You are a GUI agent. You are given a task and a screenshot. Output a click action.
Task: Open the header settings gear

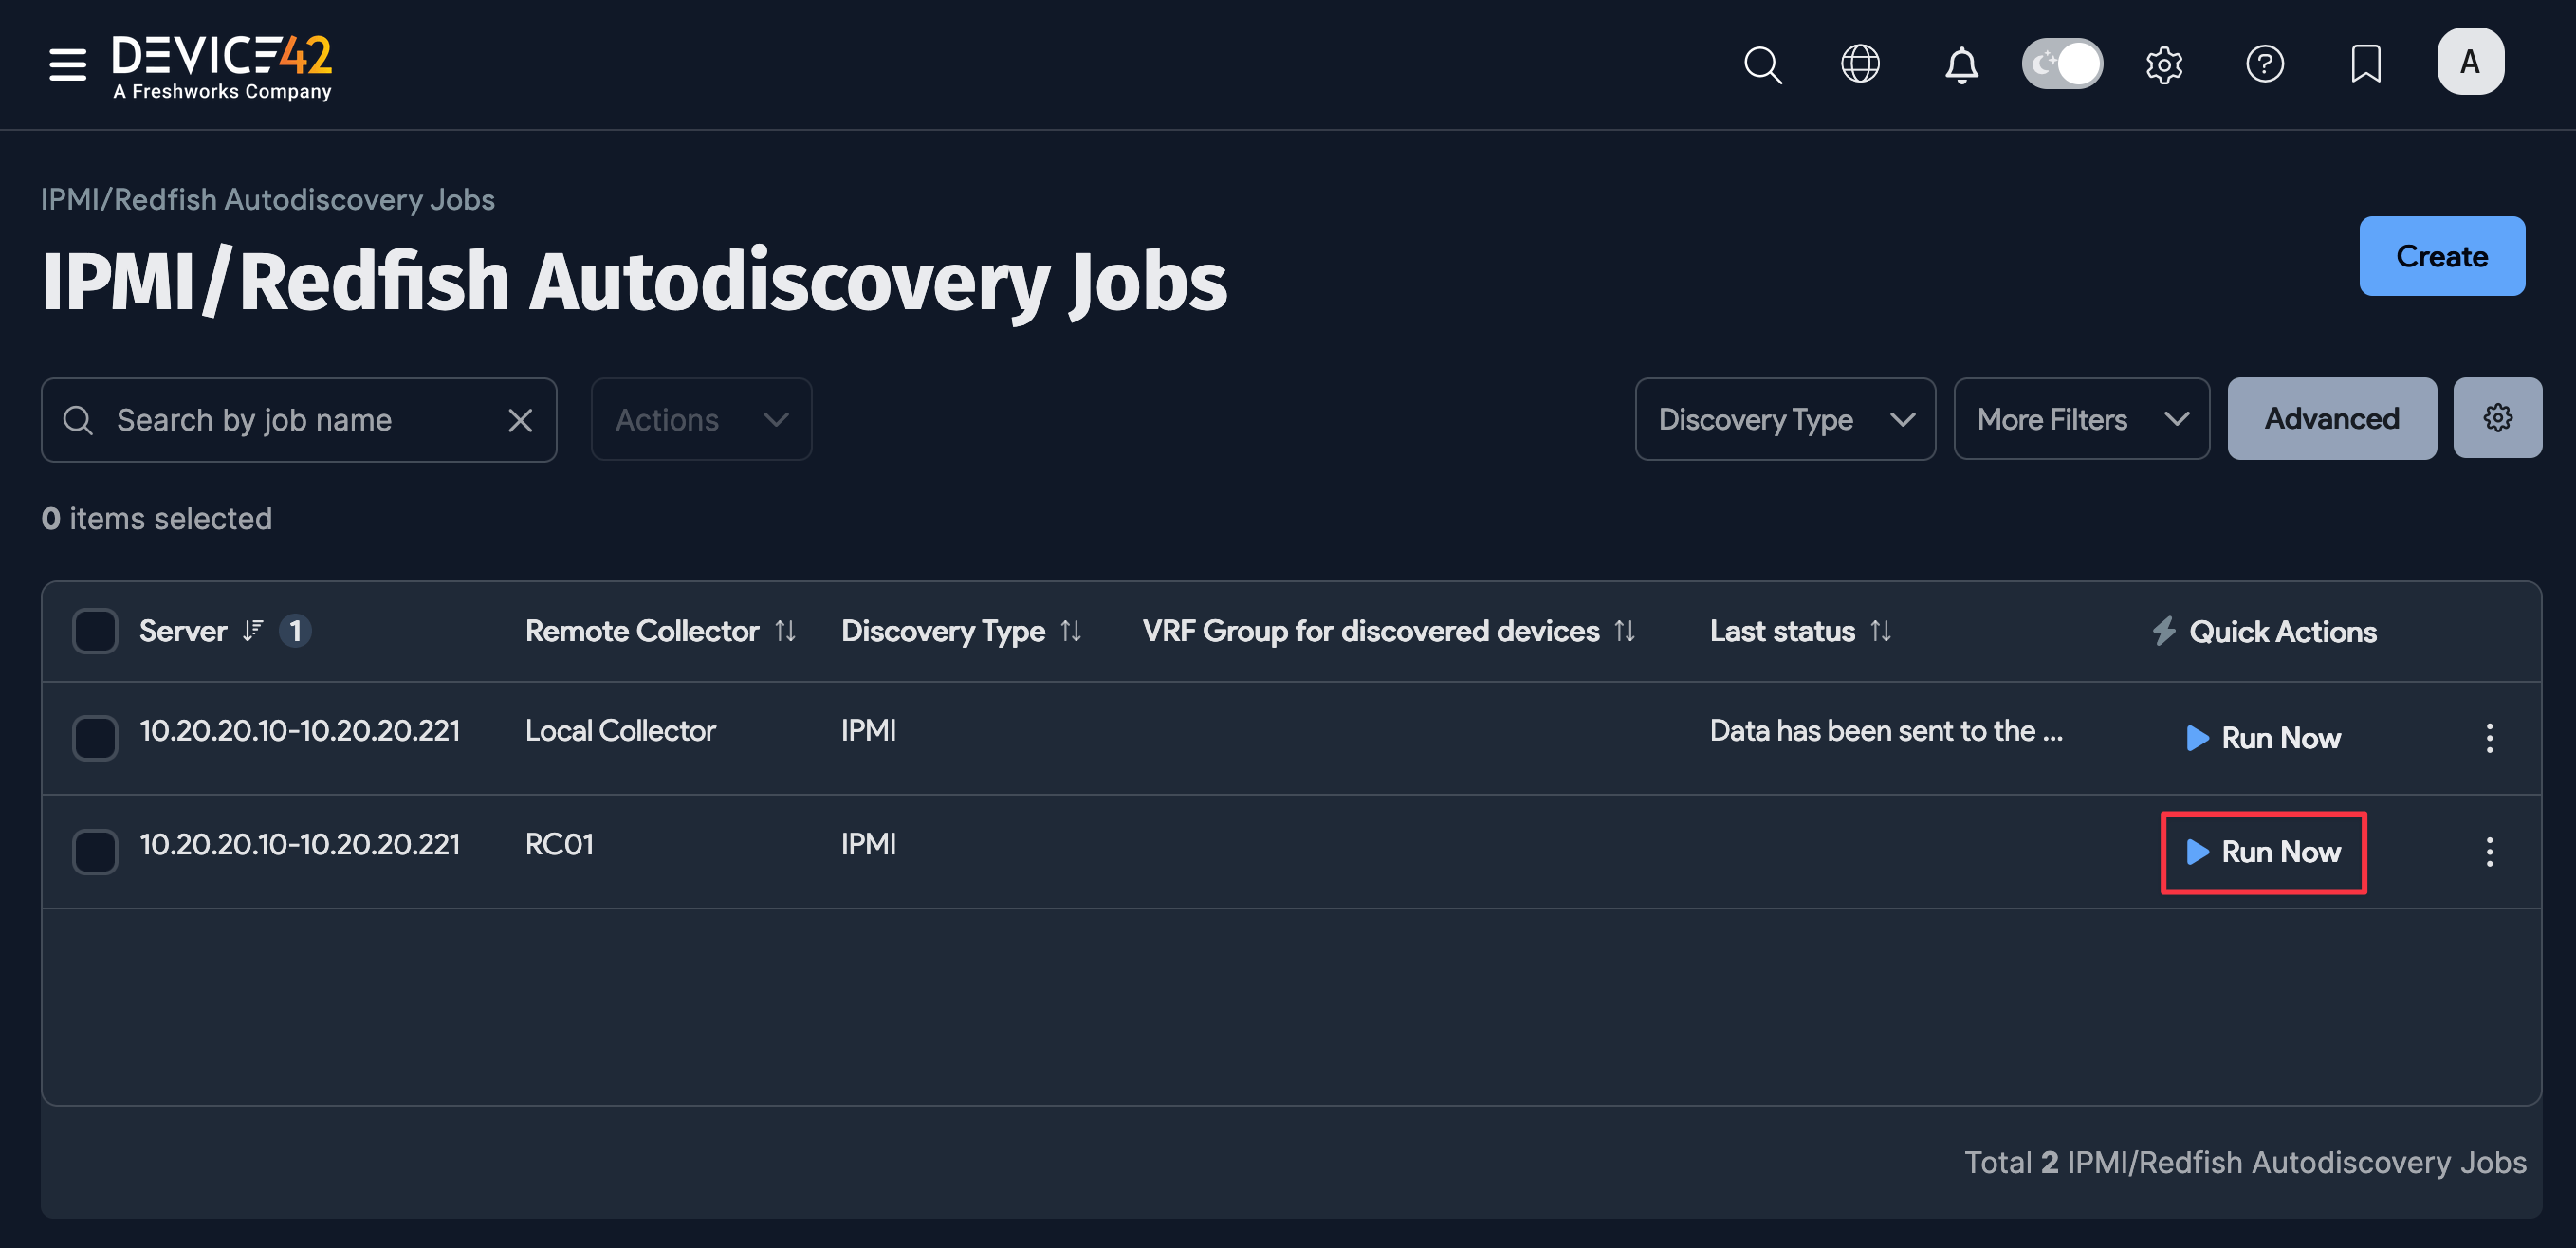coord(2163,65)
